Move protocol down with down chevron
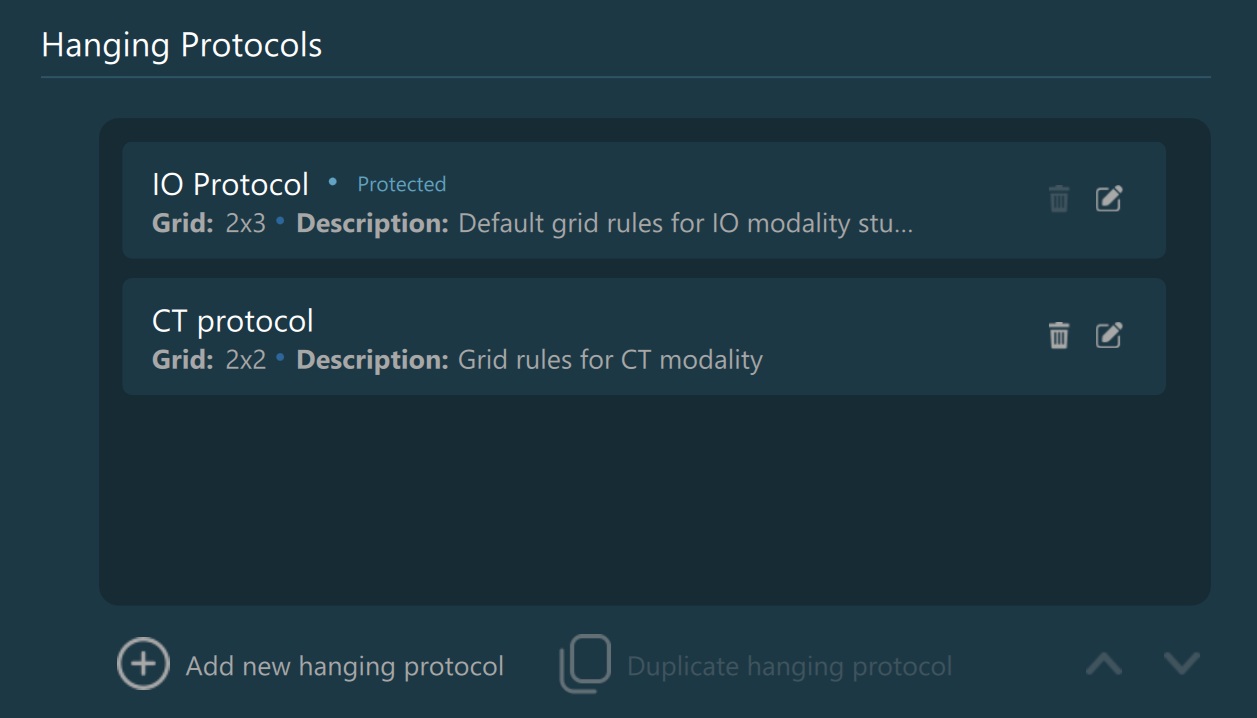This screenshot has width=1257, height=718. [1182, 664]
